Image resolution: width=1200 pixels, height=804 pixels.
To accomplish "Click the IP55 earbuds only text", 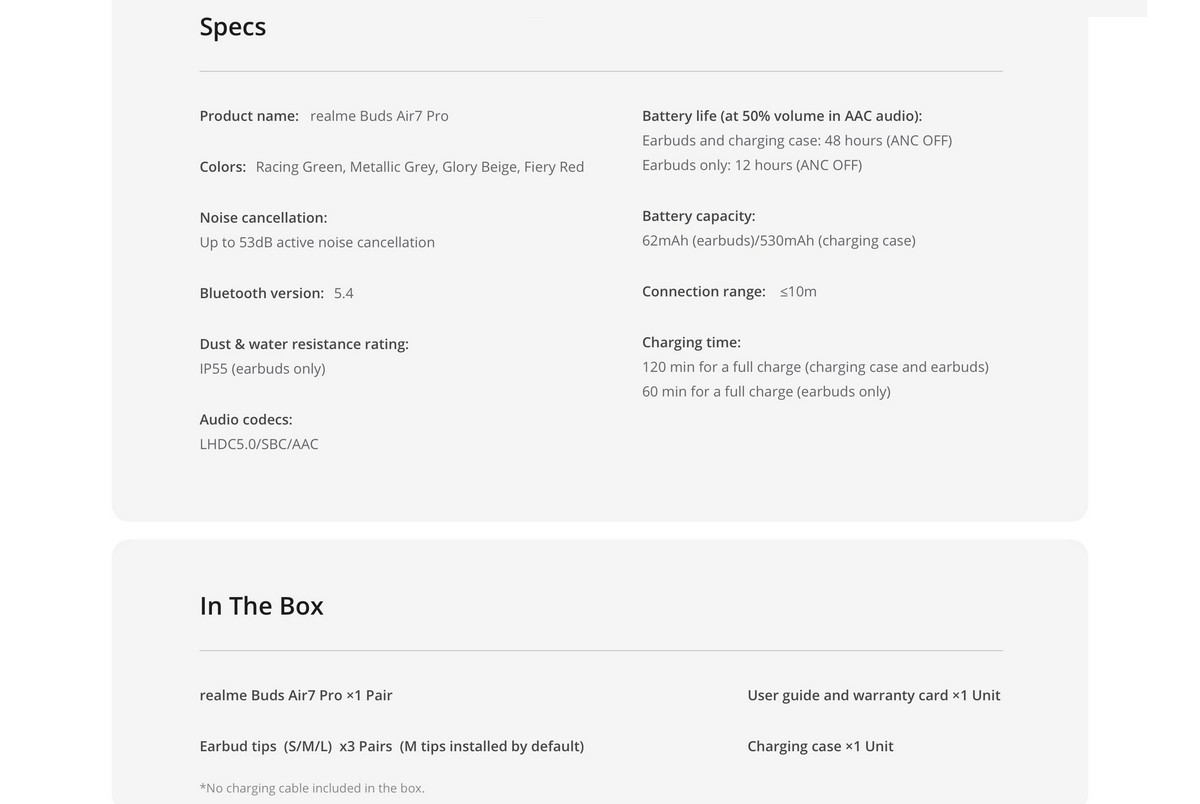I will 263,369.
